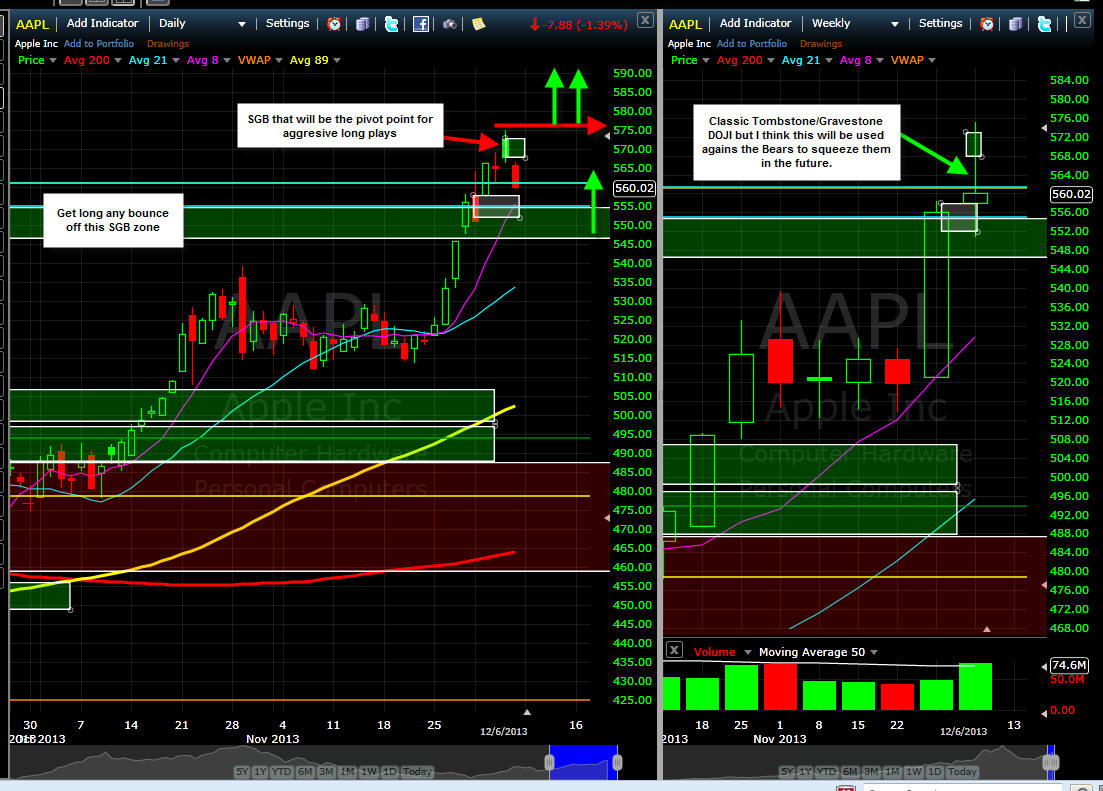Select YTD range in Weekly chart

pyautogui.click(x=827, y=771)
